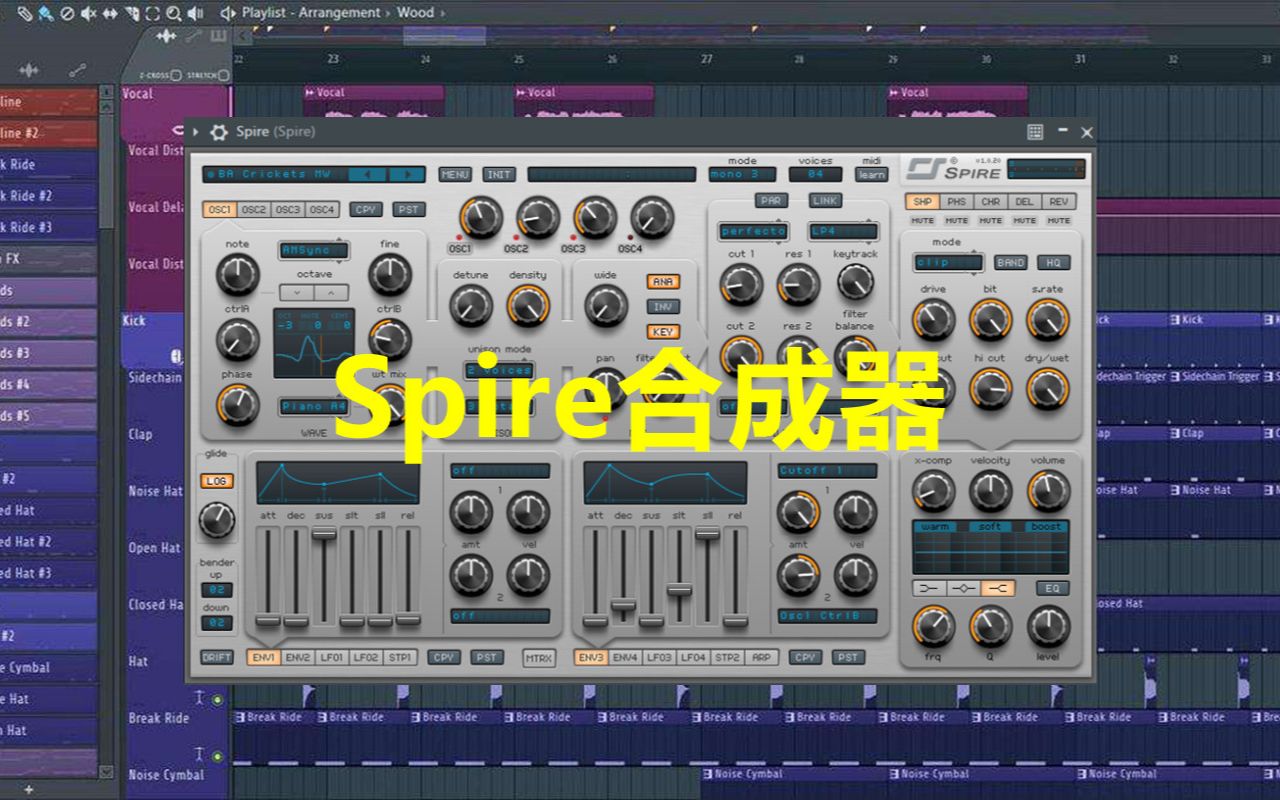Select the Playback speaker tool in playlist toolbar

click(x=195, y=13)
